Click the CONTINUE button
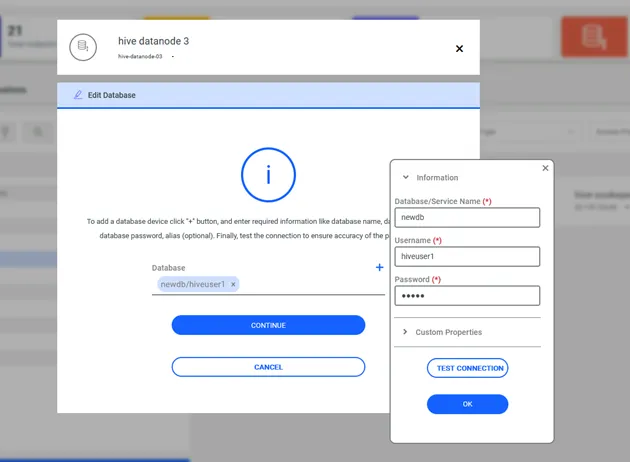Screen dimensions: 630x462 tap(268, 325)
